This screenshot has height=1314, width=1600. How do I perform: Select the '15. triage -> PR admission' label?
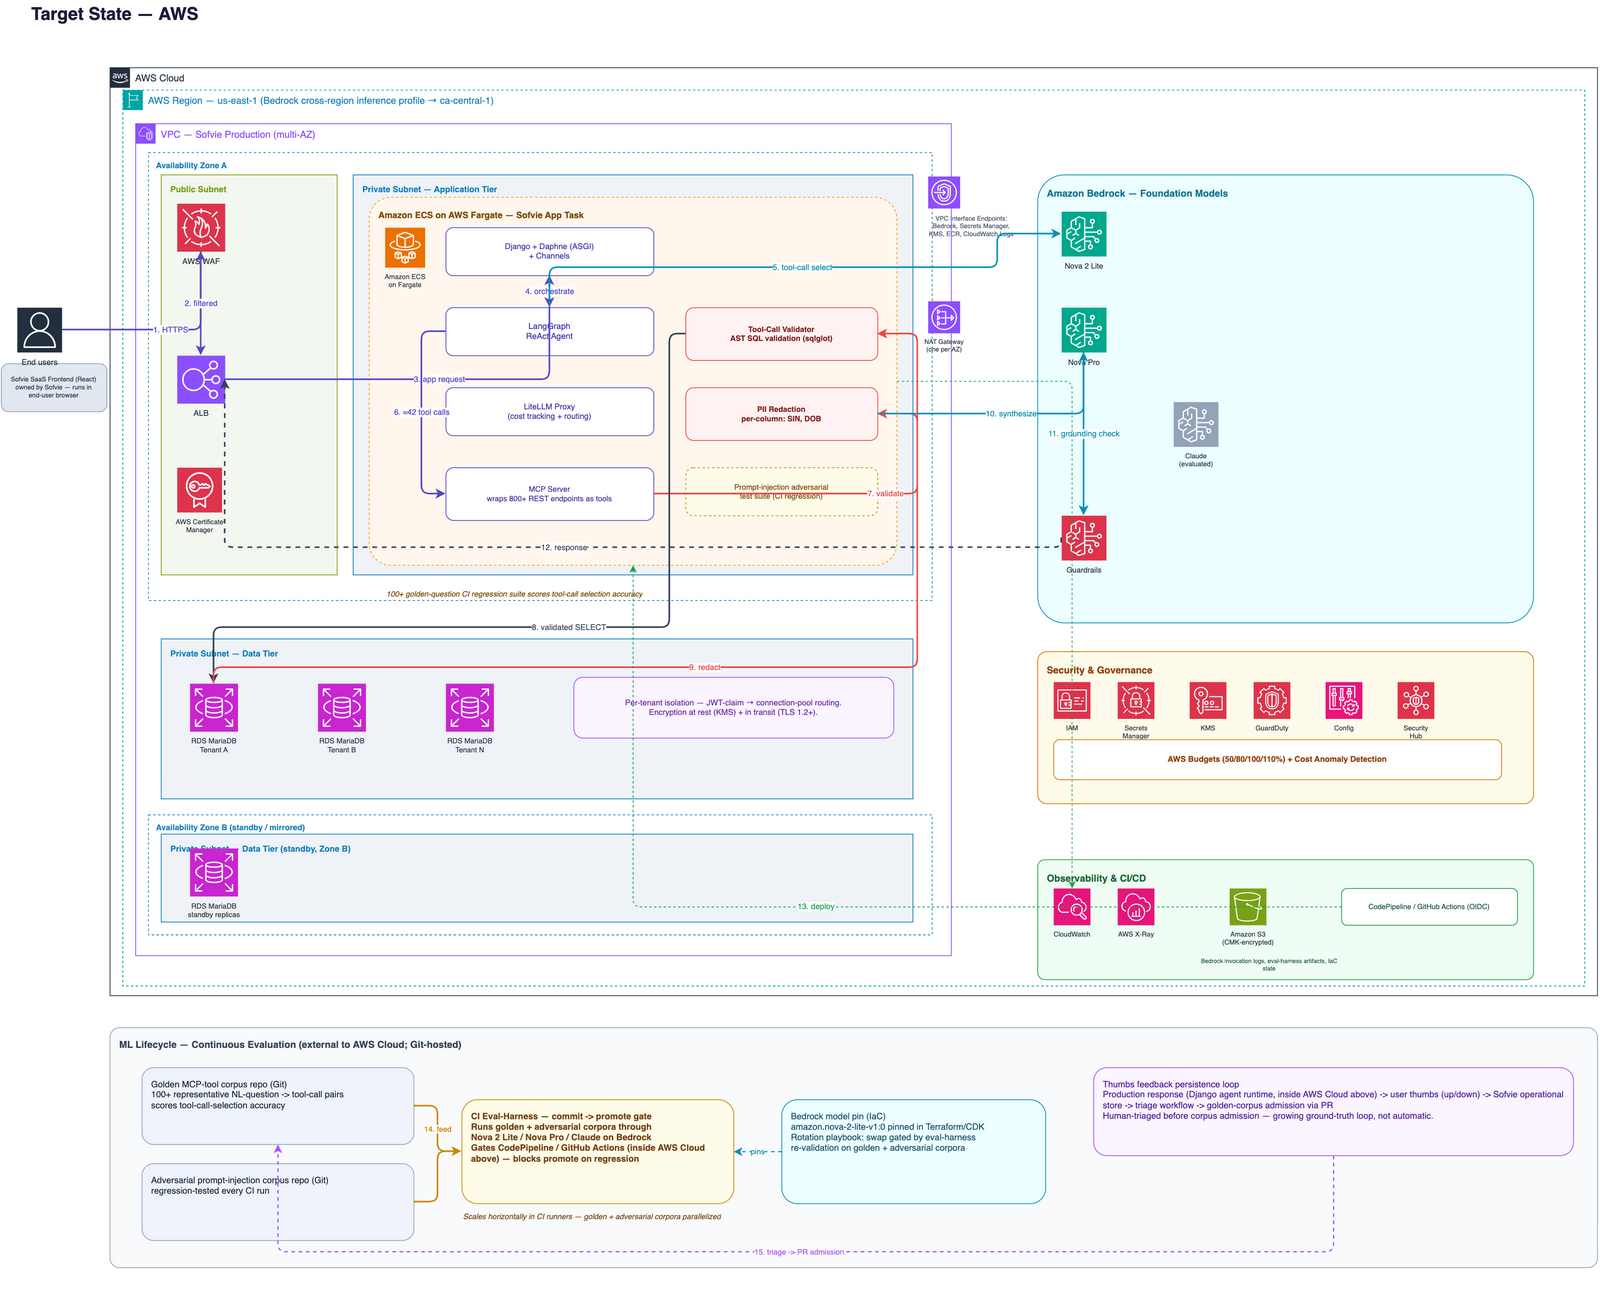click(x=799, y=1252)
